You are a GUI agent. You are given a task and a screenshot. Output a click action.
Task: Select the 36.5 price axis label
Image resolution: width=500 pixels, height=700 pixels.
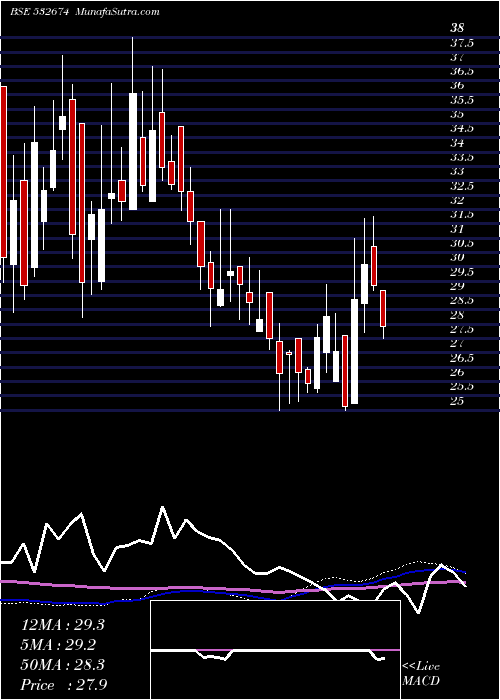461,71
